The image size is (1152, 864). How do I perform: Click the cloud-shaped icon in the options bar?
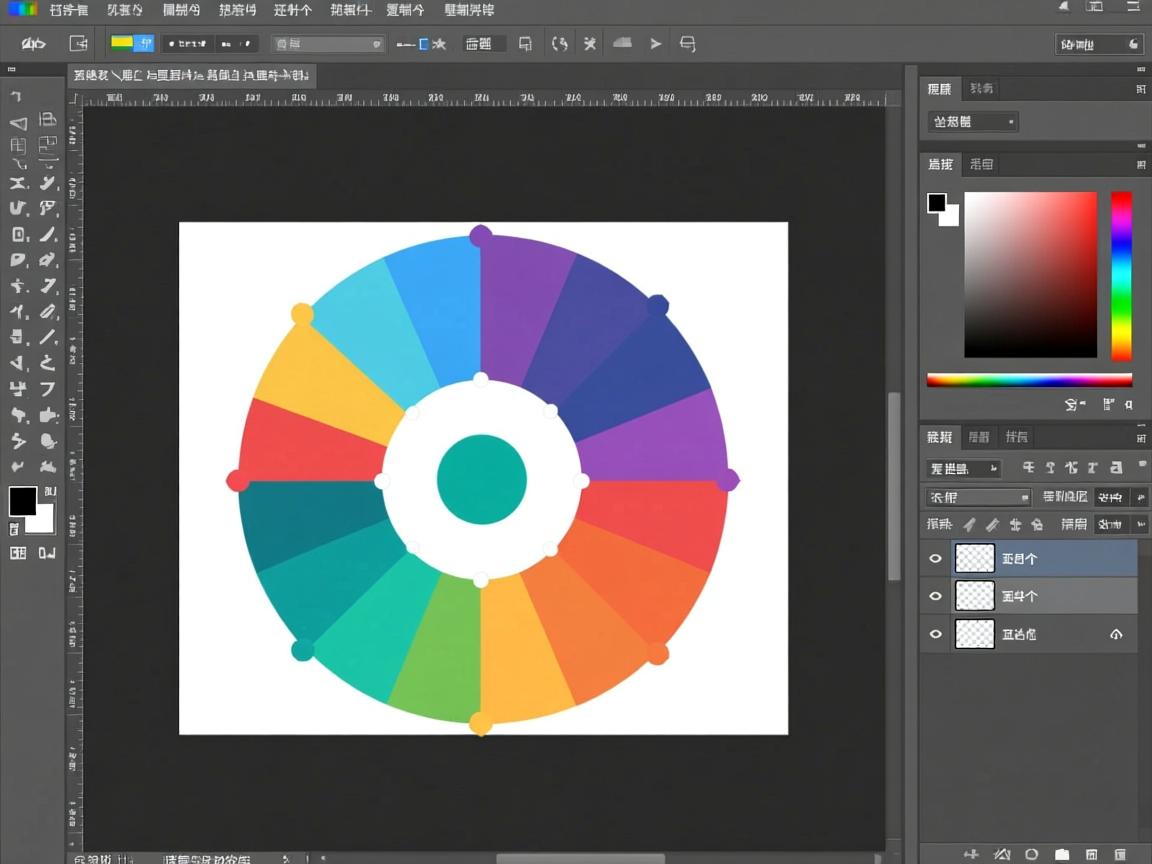pos(622,43)
